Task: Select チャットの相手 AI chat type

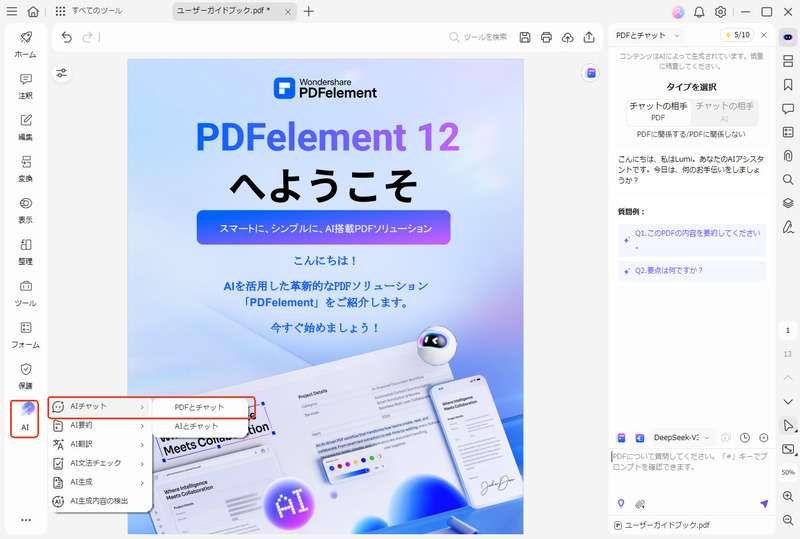Action: 724,111
